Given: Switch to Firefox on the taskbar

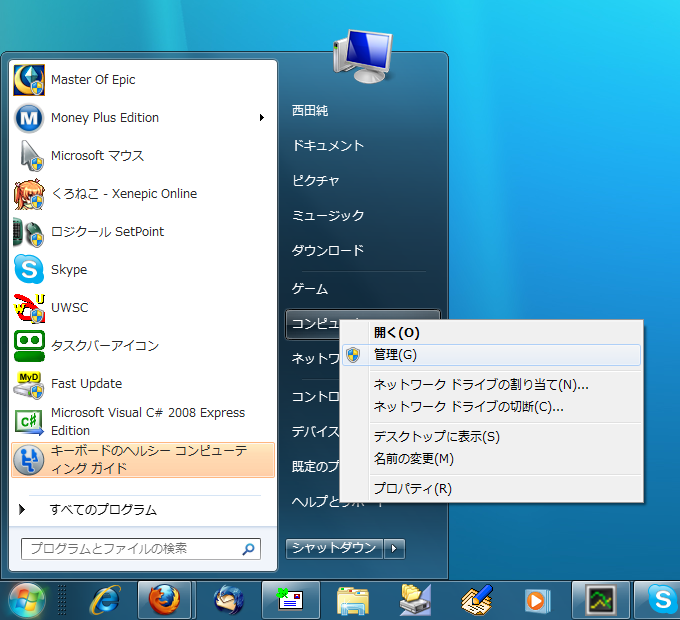Looking at the screenshot, I should coord(164,600).
